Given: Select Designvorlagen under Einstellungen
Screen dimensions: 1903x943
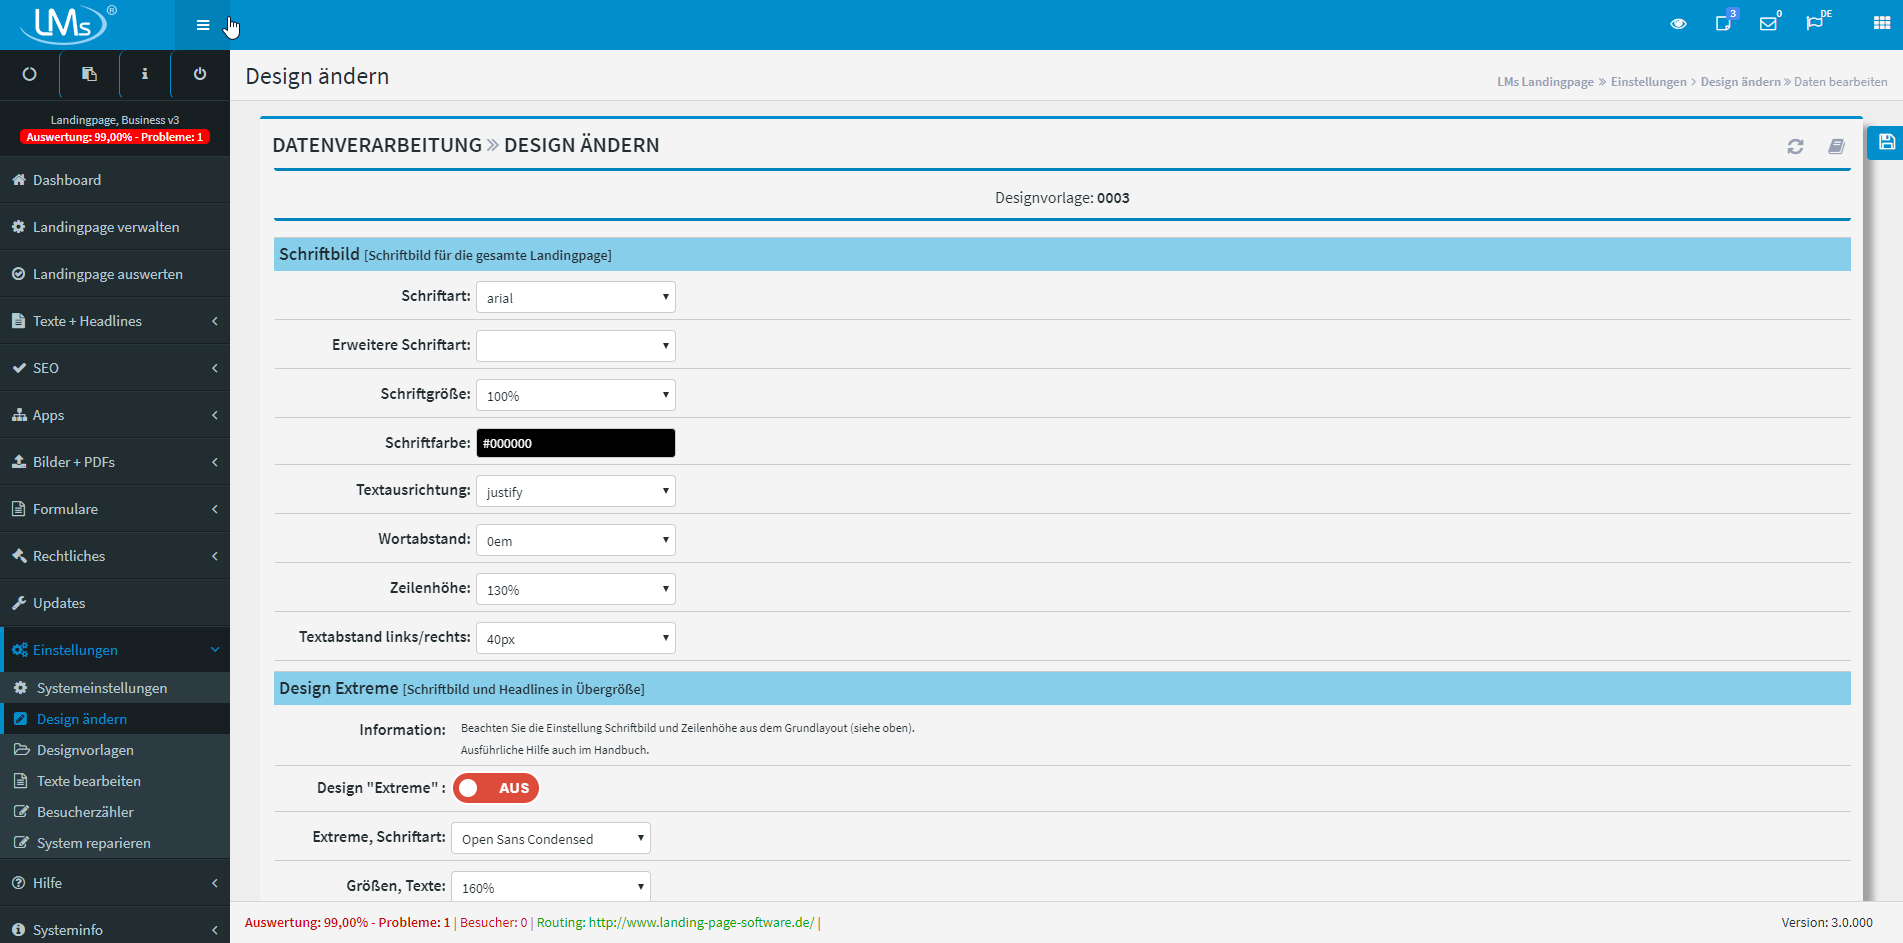Looking at the screenshot, I should click(84, 749).
